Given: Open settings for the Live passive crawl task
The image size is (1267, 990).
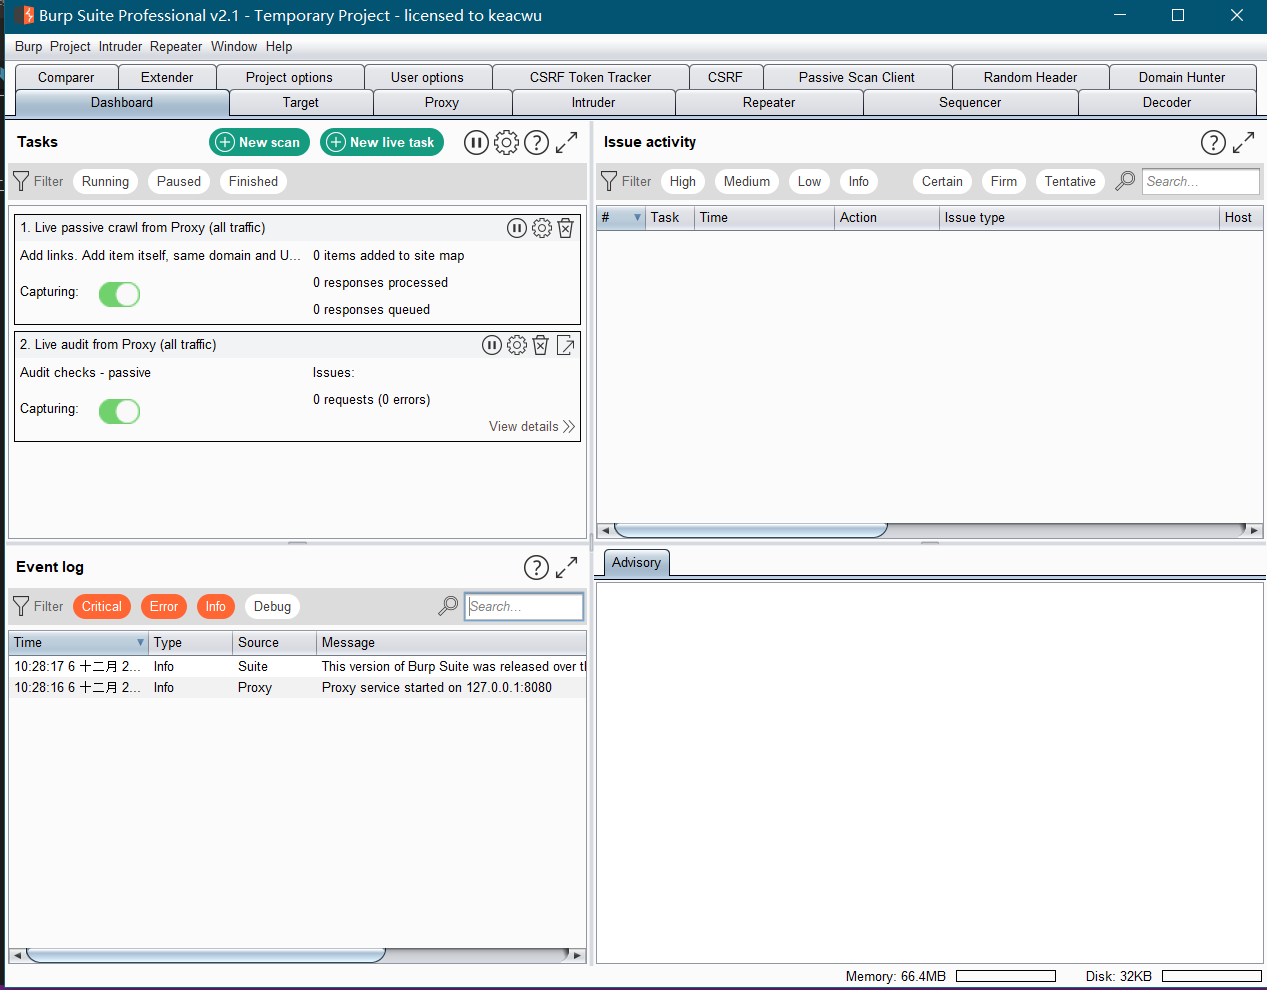Looking at the screenshot, I should coord(542,228).
